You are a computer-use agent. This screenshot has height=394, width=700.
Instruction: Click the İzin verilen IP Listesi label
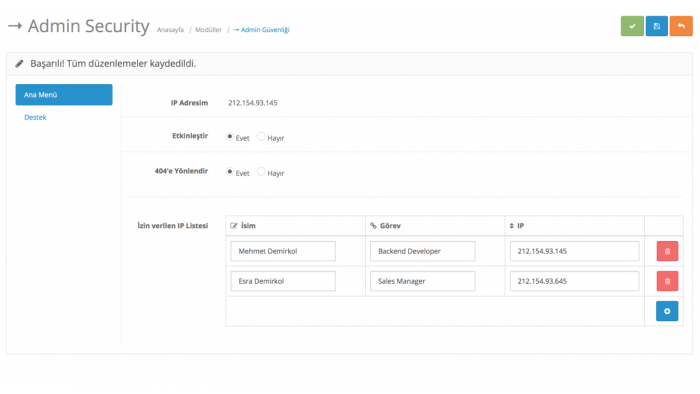[x=173, y=226]
